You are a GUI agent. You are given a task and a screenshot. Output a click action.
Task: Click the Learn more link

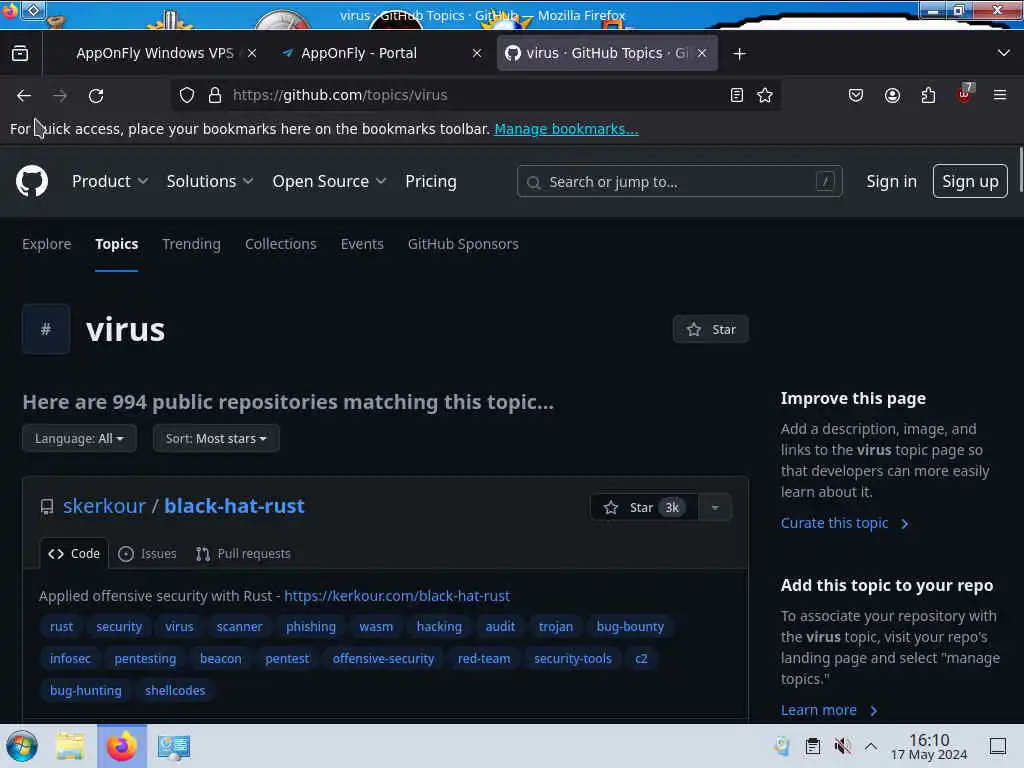(x=829, y=710)
